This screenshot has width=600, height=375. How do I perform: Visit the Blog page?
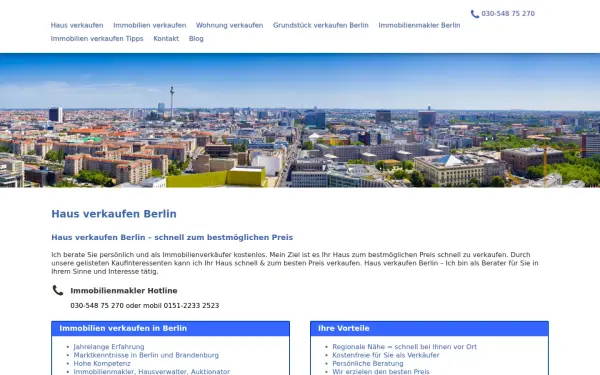tap(196, 39)
